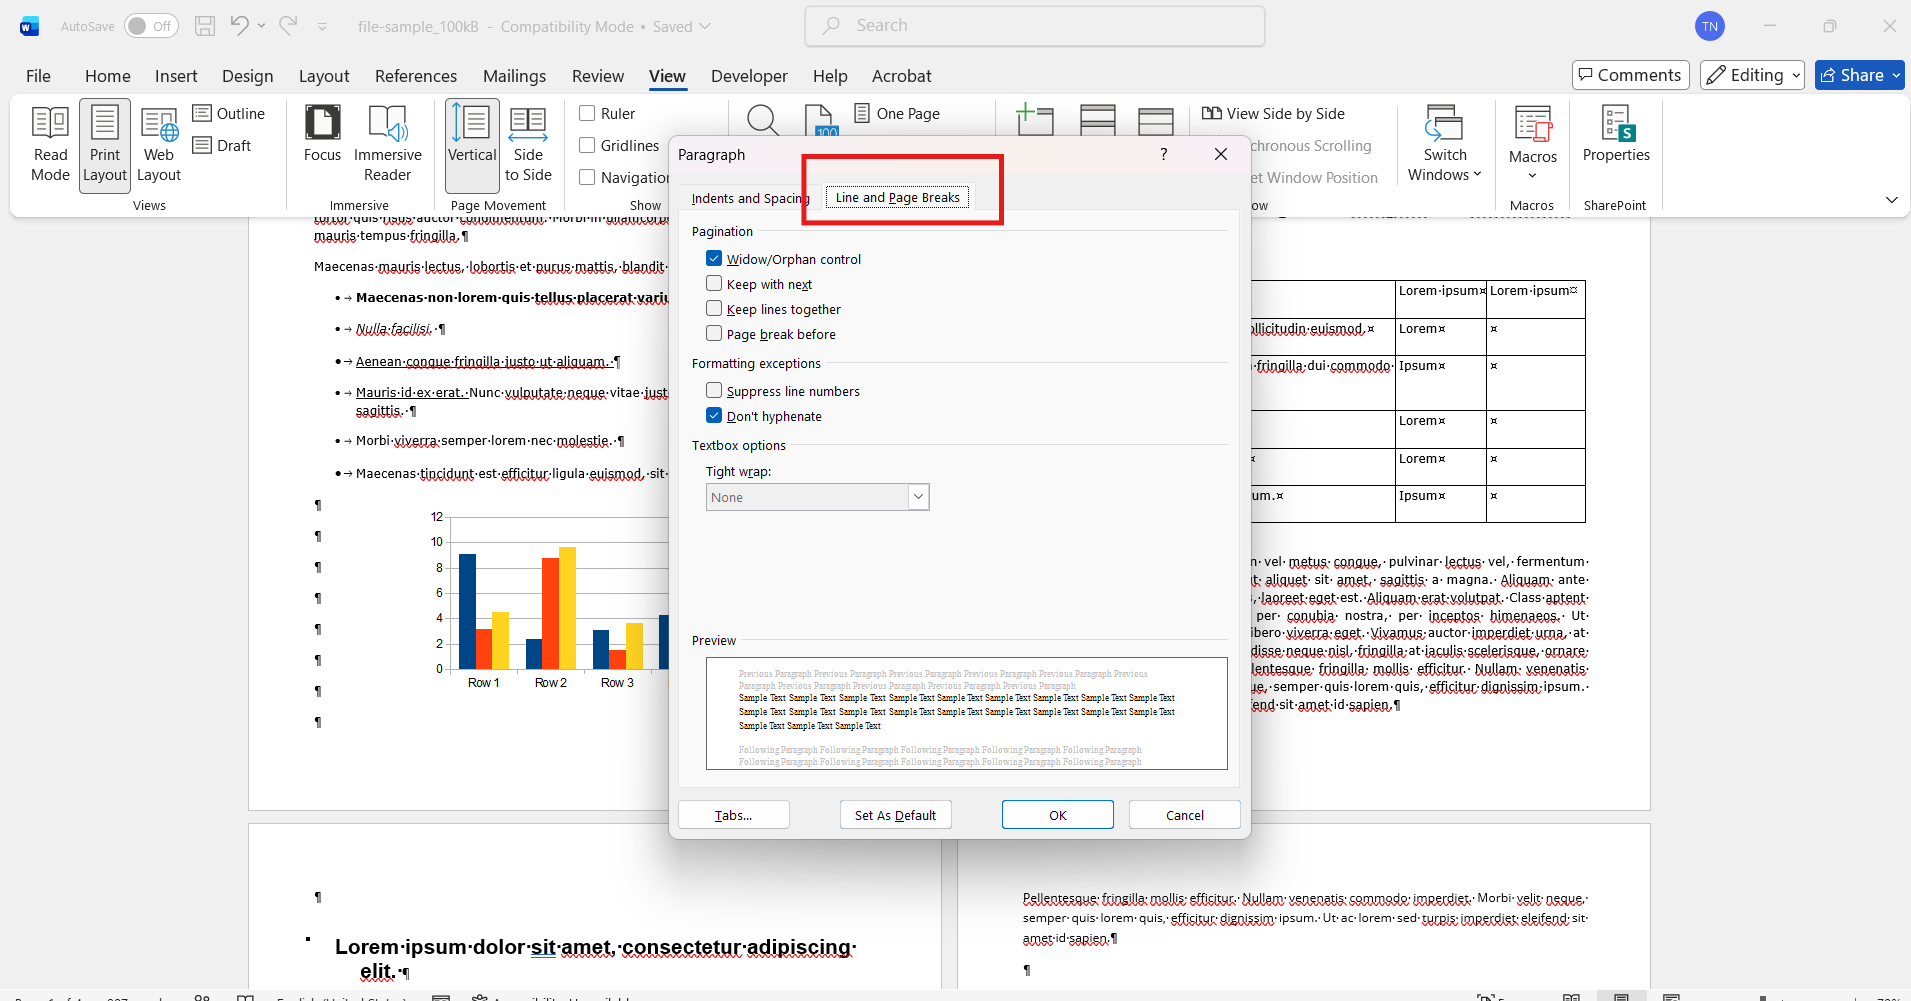Go to the Home ribbon tab

click(108, 76)
